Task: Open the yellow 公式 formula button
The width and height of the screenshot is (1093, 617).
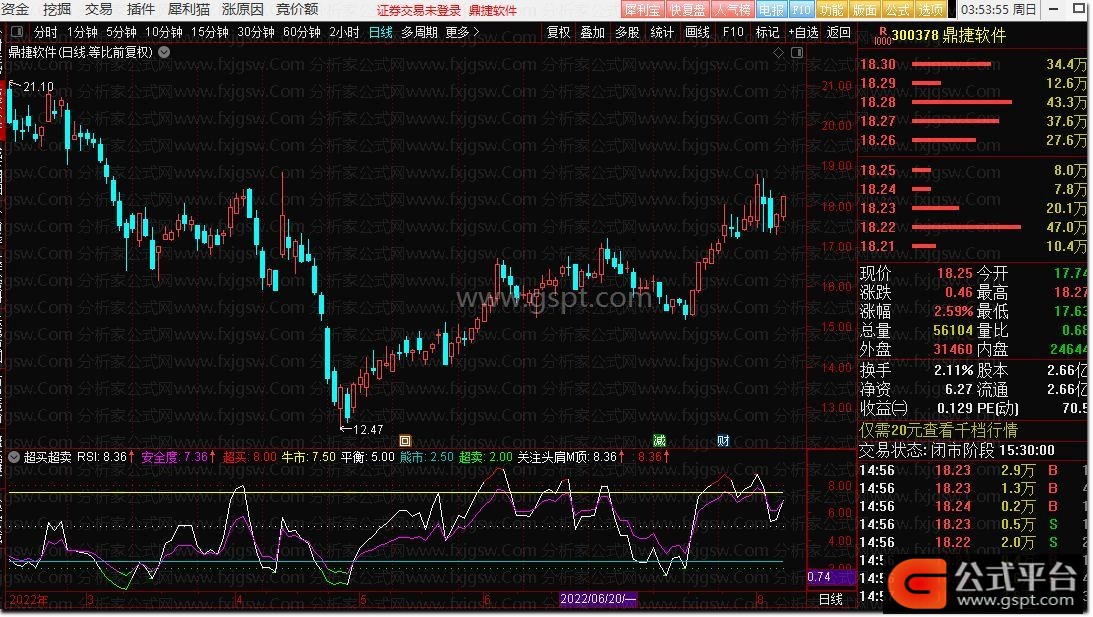Action: pos(897,10)
